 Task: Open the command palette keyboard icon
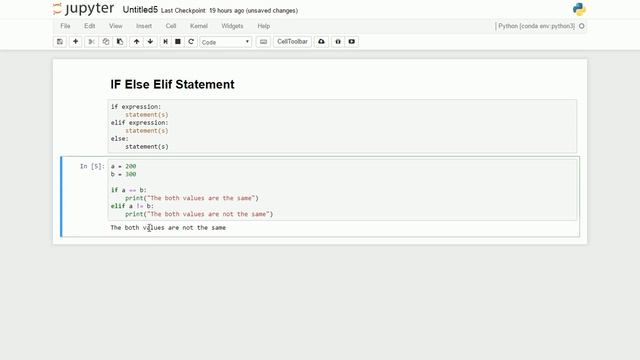(x=263, y=42)
